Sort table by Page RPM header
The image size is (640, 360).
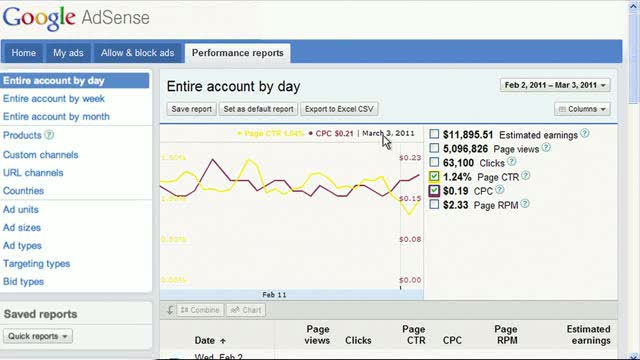(506, 335)
